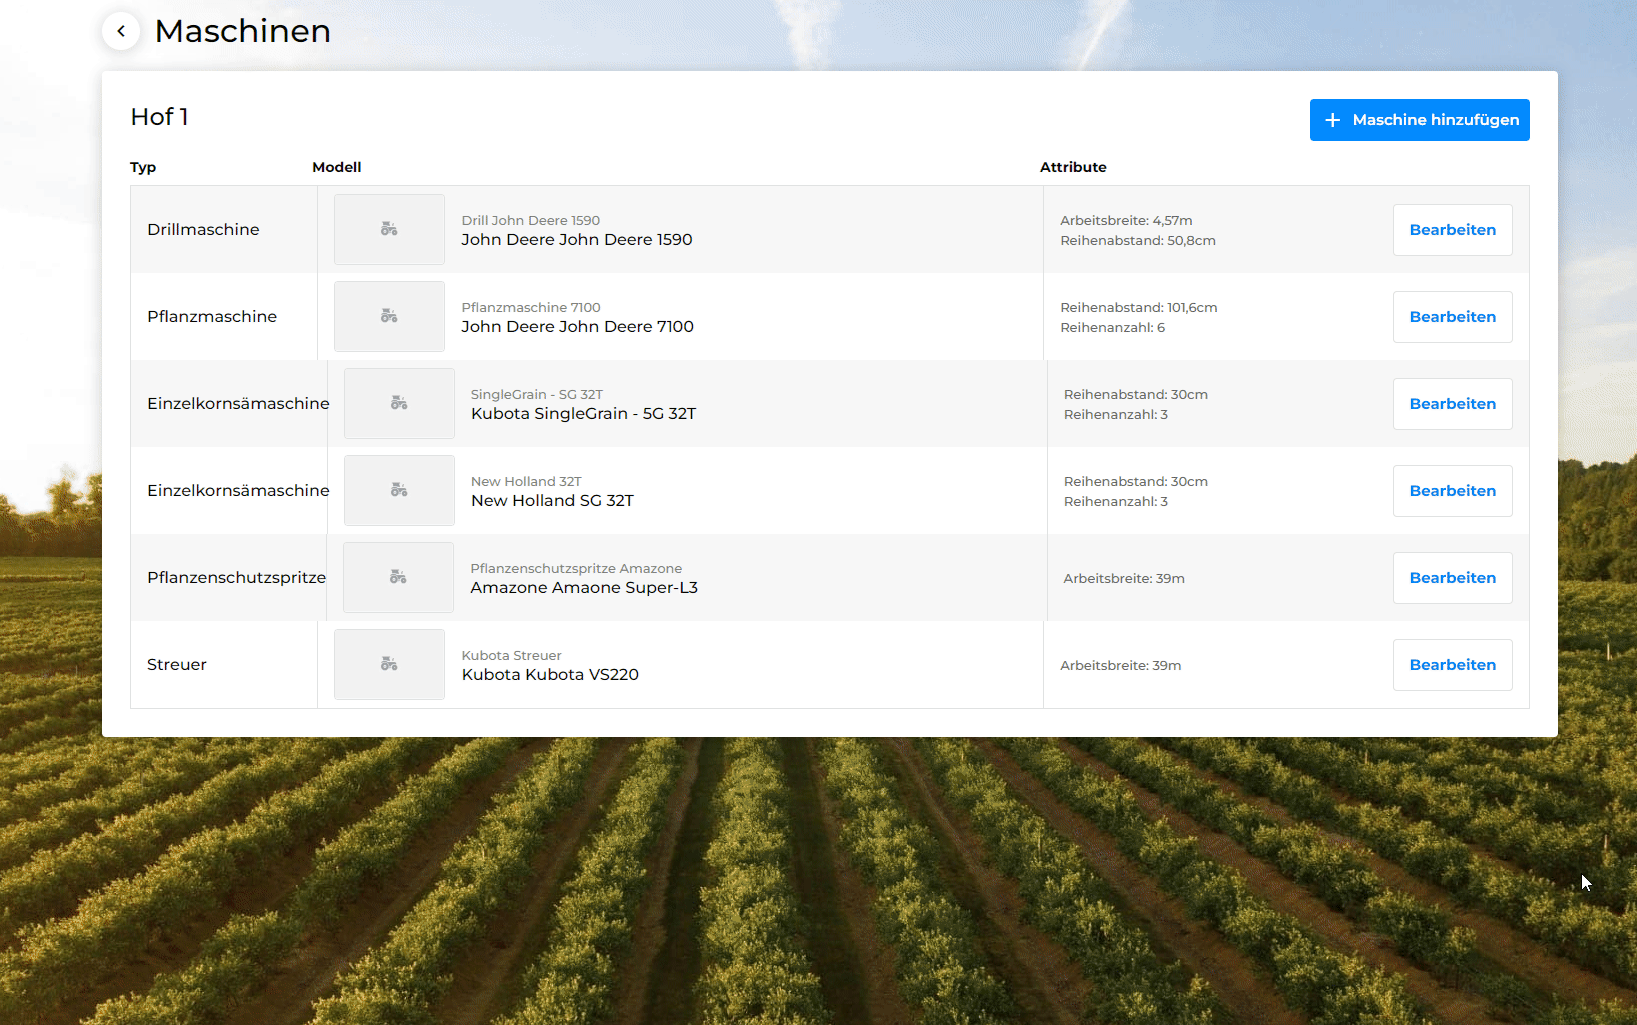Edit the Kubota VS220 Streuer row

[1452, 665]
